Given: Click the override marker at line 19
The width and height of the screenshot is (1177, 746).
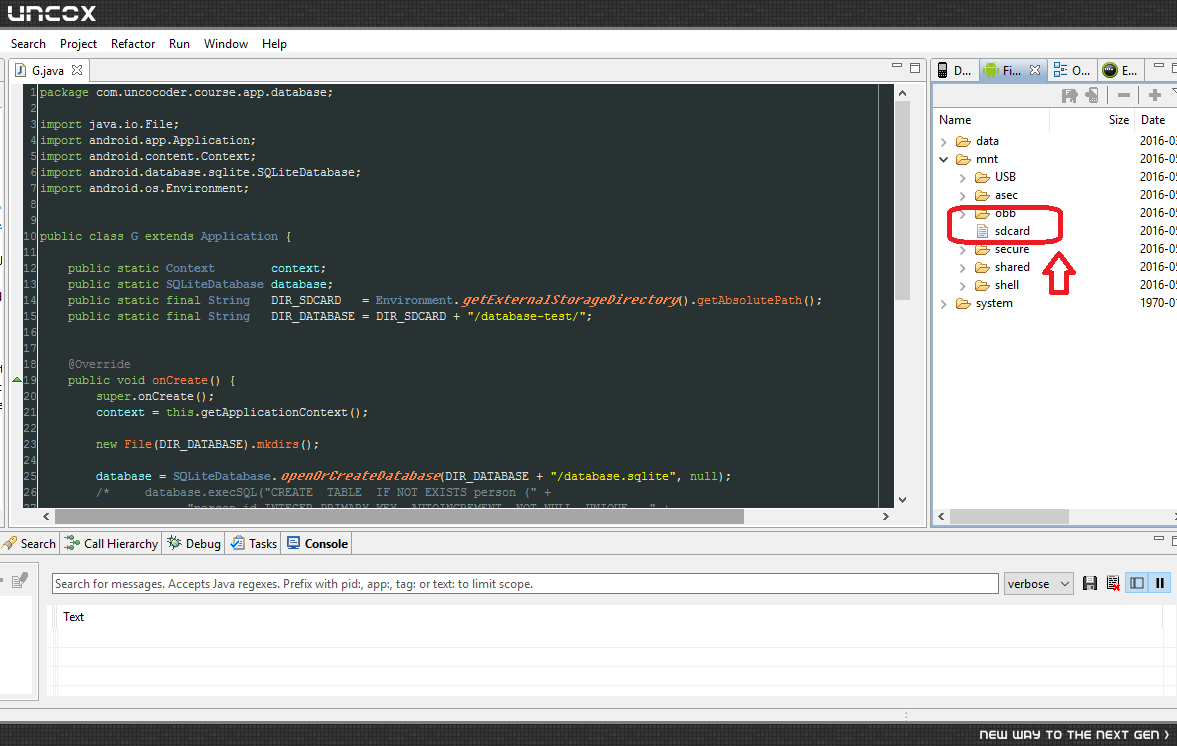Looking at the screenshot, I should pyautogui.click(x=17, y=380).
